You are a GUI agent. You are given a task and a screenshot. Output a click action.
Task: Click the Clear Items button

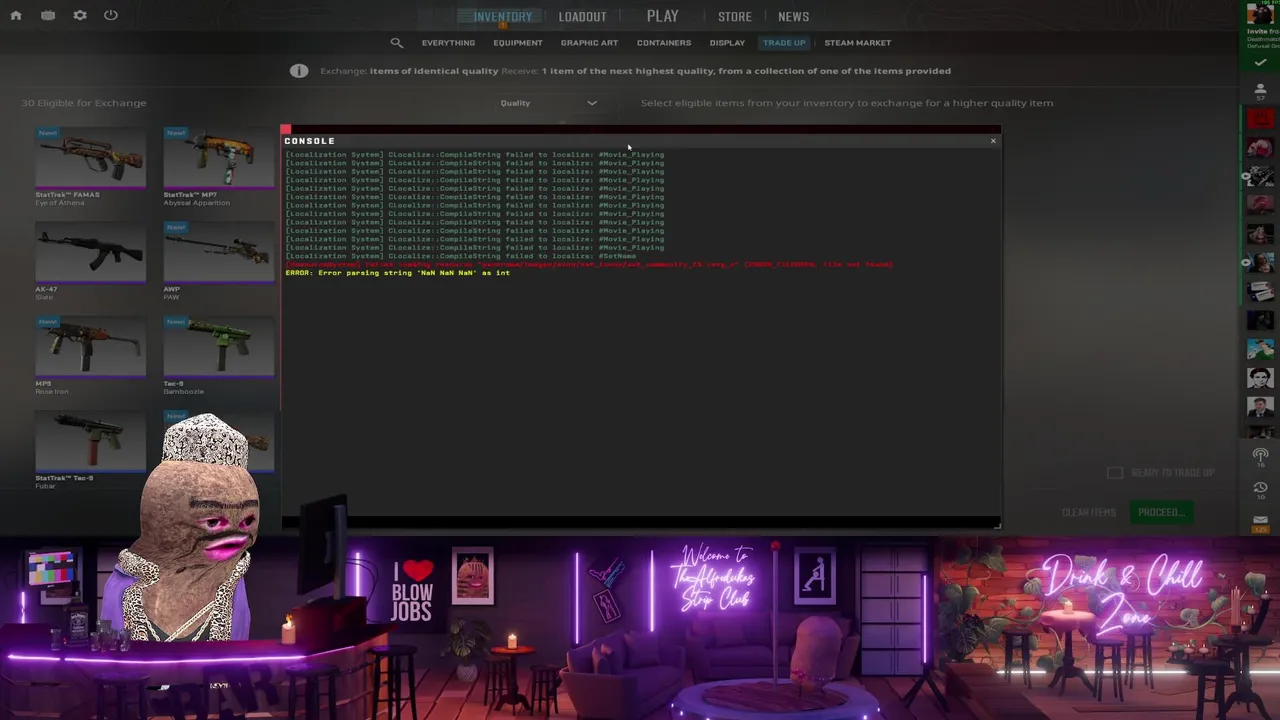tap(1088, 512)
